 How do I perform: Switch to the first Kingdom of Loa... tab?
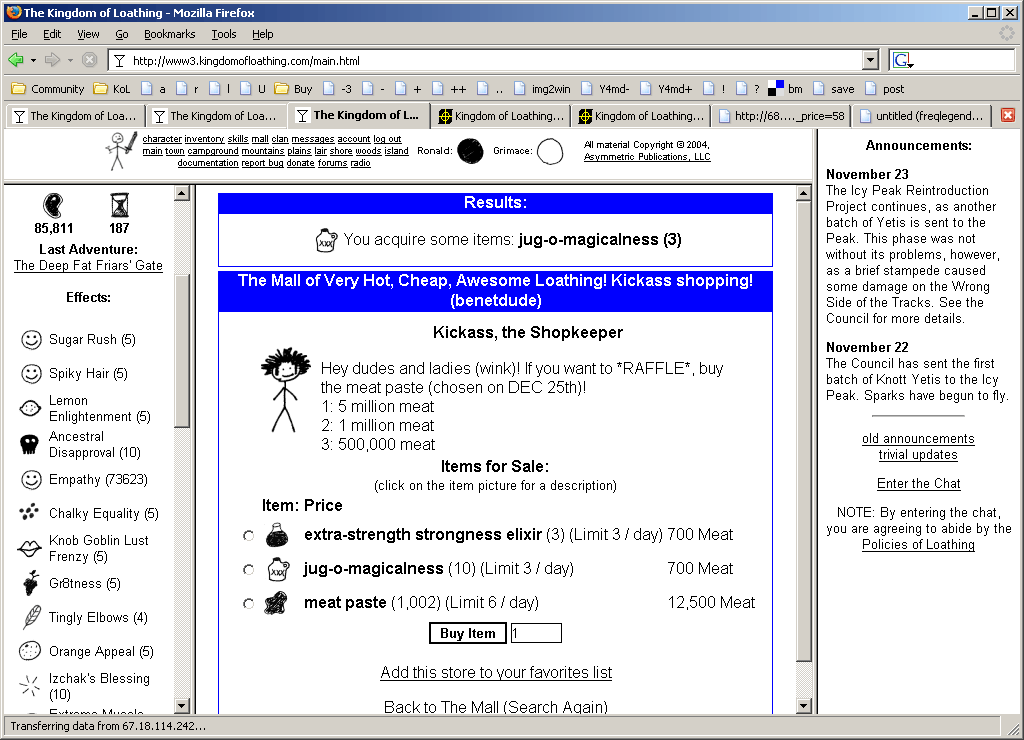[x=75, y=116]
